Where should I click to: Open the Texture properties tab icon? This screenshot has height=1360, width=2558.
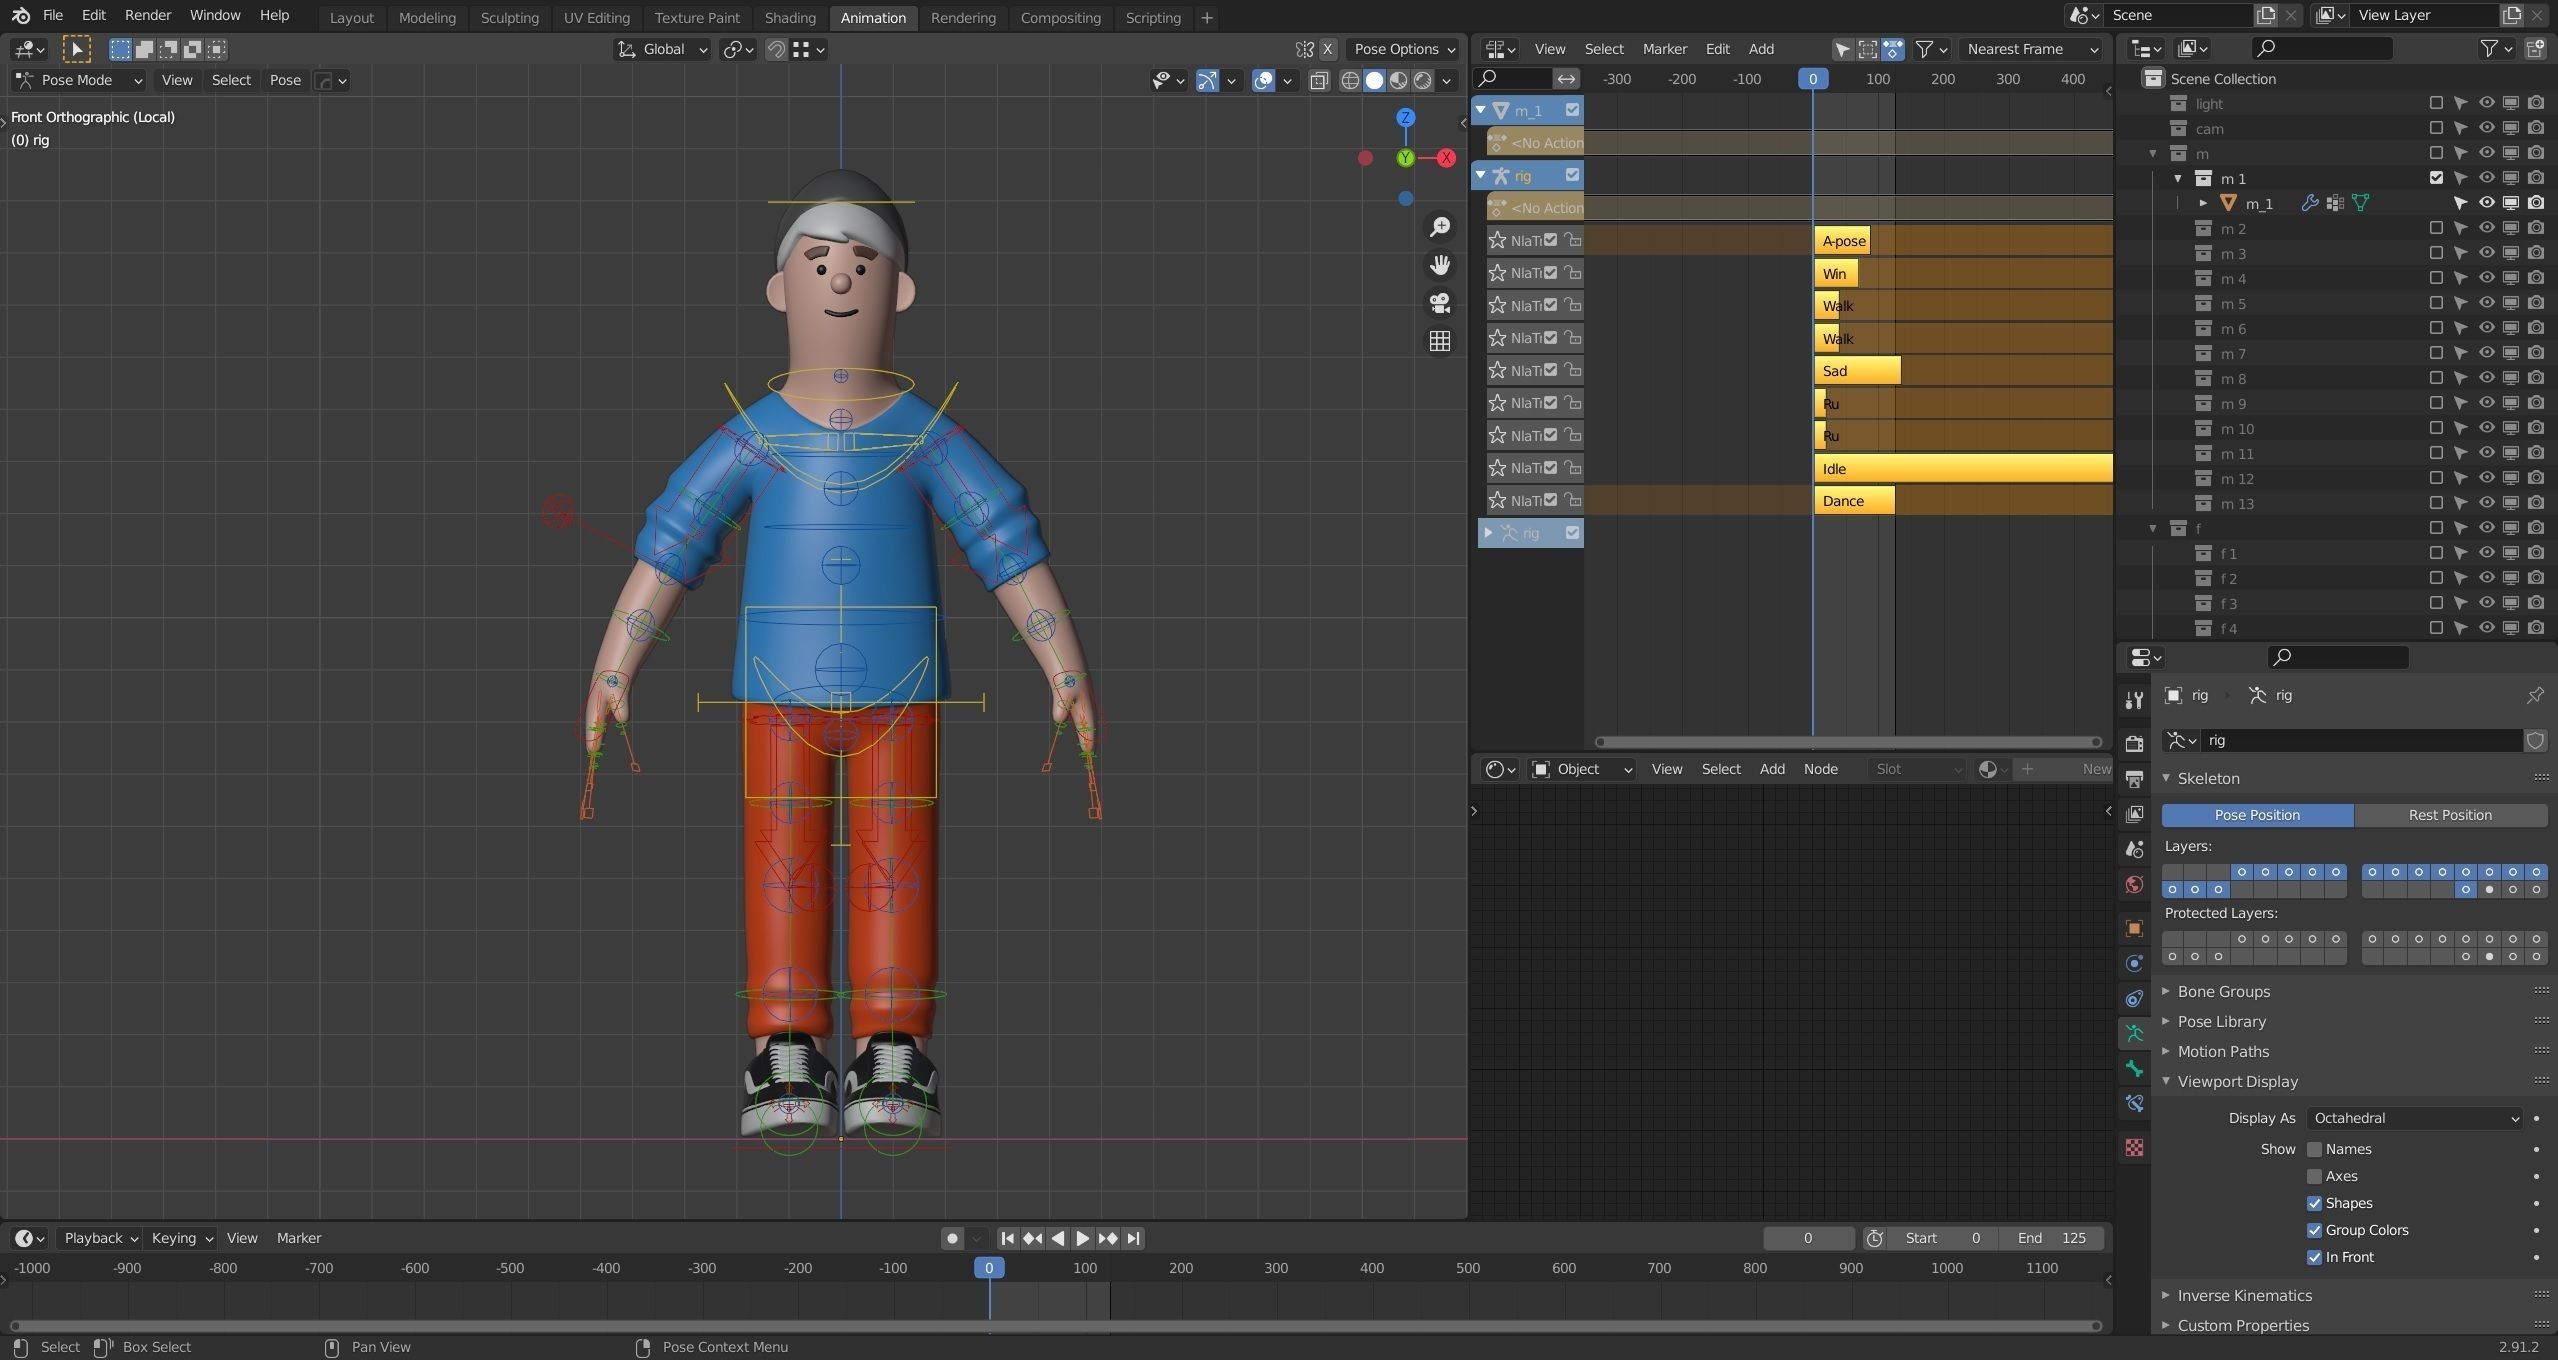coord(2134,1147)
